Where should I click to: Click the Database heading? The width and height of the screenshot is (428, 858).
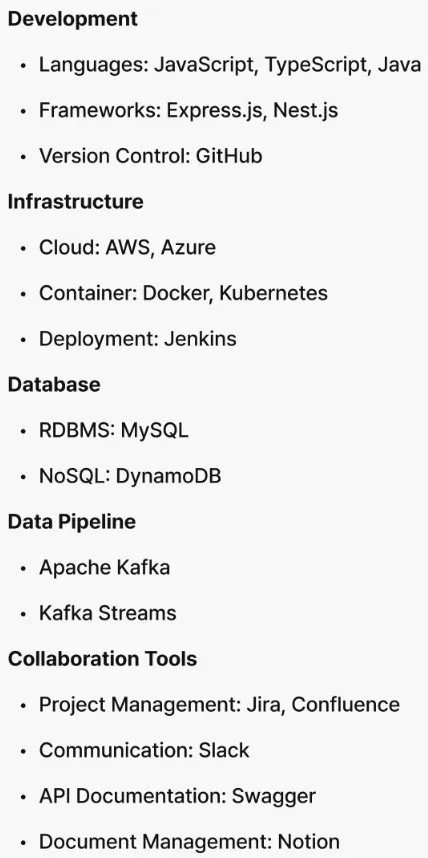coord(54,385)
